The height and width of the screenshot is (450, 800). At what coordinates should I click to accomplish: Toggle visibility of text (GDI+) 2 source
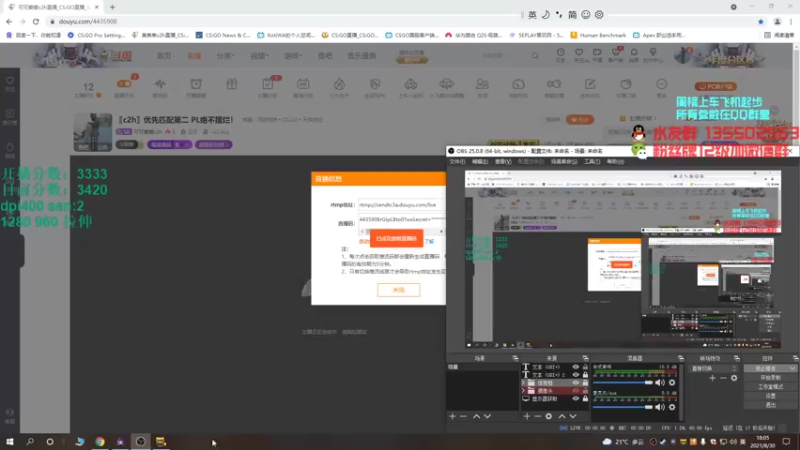pyautogui.click(x=576, y=374)
